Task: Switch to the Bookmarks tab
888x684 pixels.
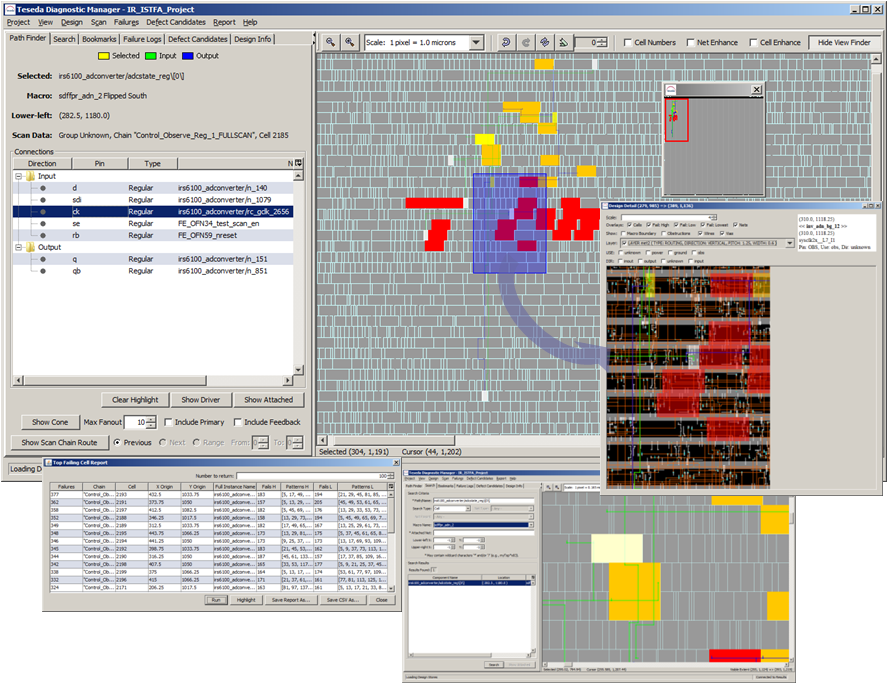Action: pos(102,39)
